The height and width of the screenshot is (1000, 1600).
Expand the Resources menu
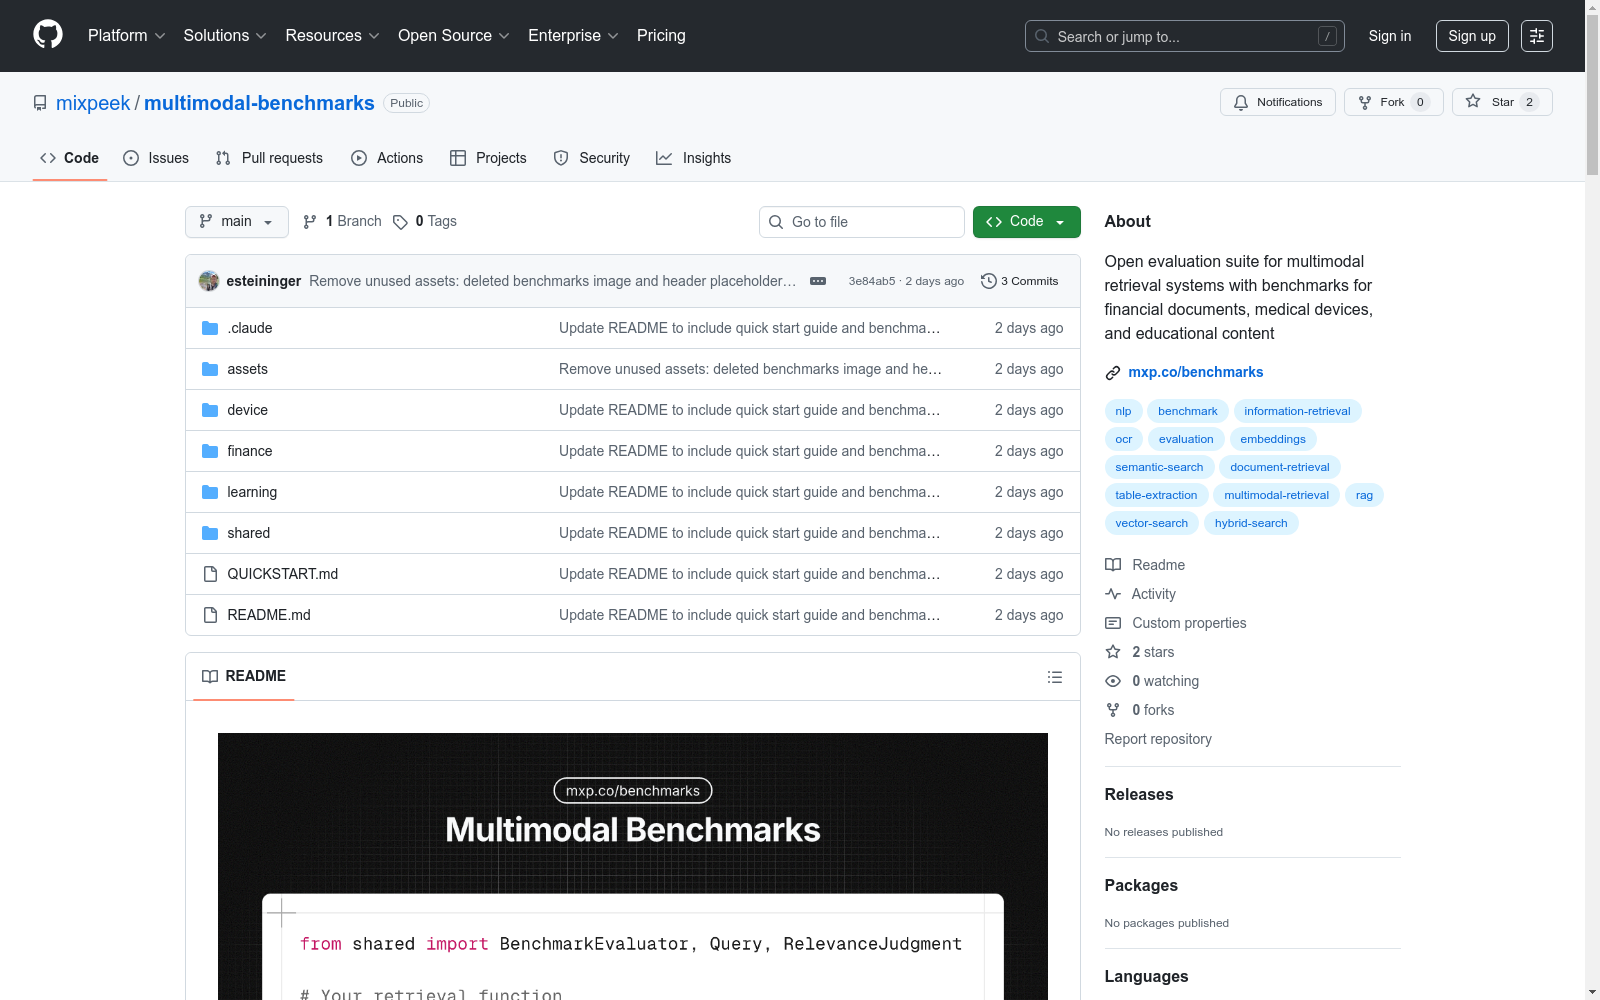click(x=332, y=36)
